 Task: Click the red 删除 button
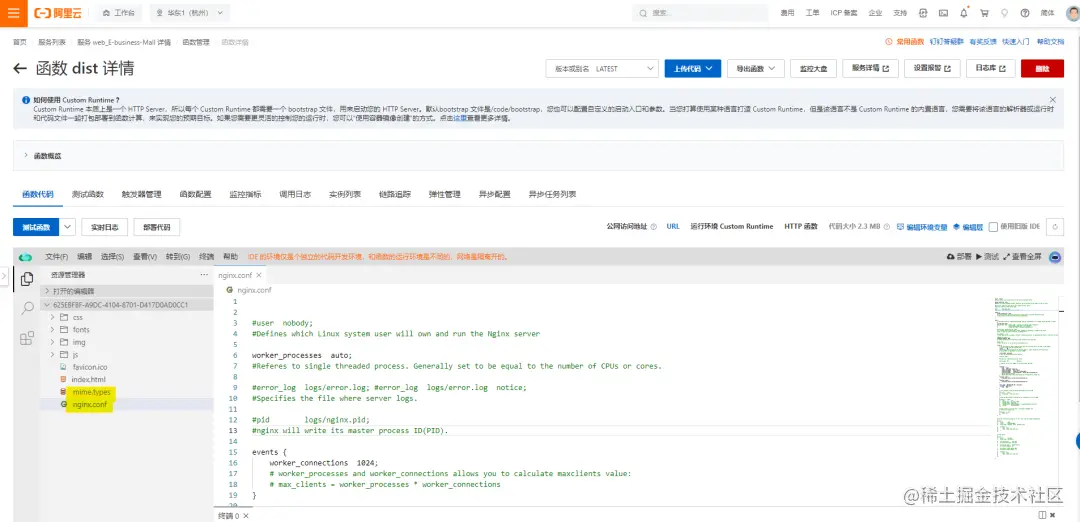pos(1042,68)
